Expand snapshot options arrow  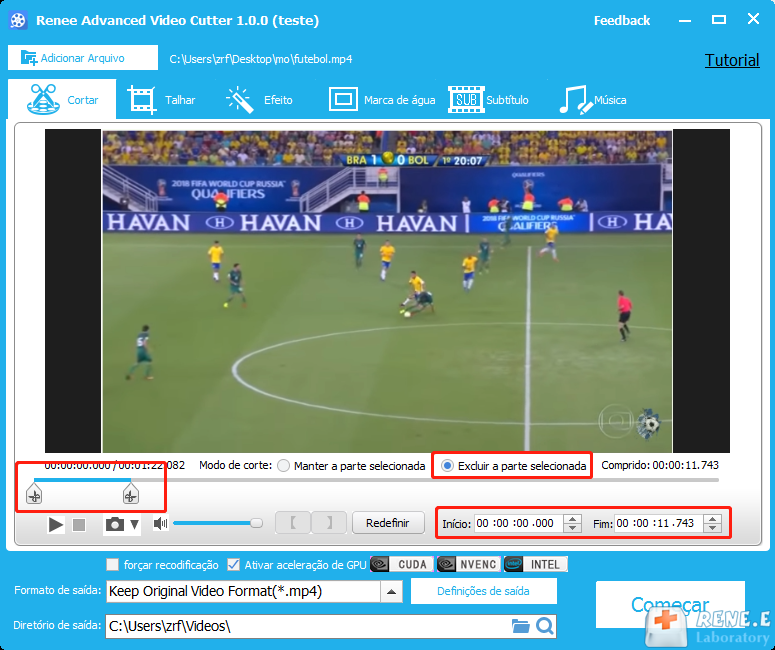134,524
